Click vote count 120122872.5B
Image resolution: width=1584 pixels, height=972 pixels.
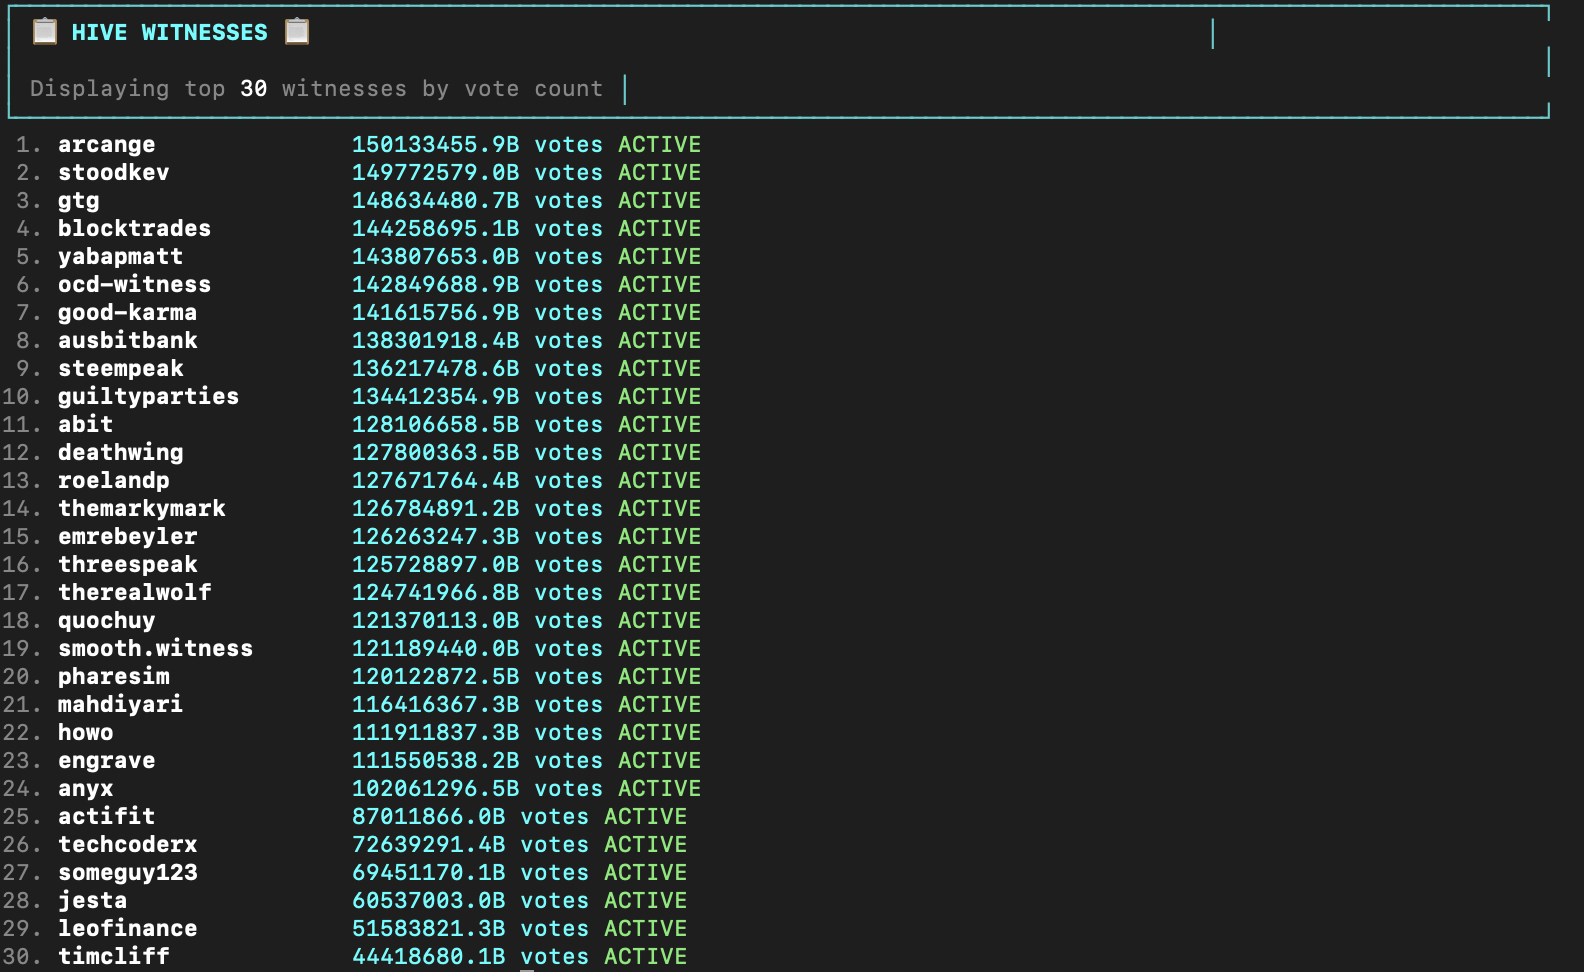tap(436, 677)
